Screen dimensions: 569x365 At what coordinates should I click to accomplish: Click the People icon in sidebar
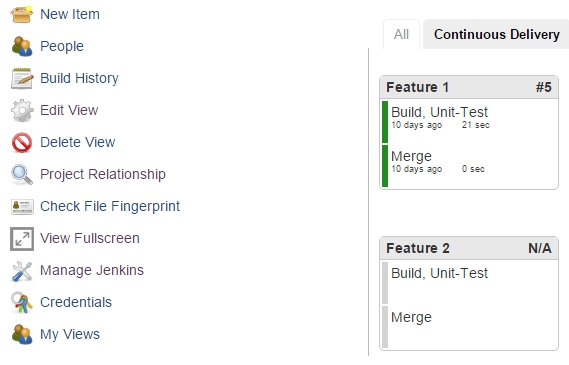click(22, 46)
